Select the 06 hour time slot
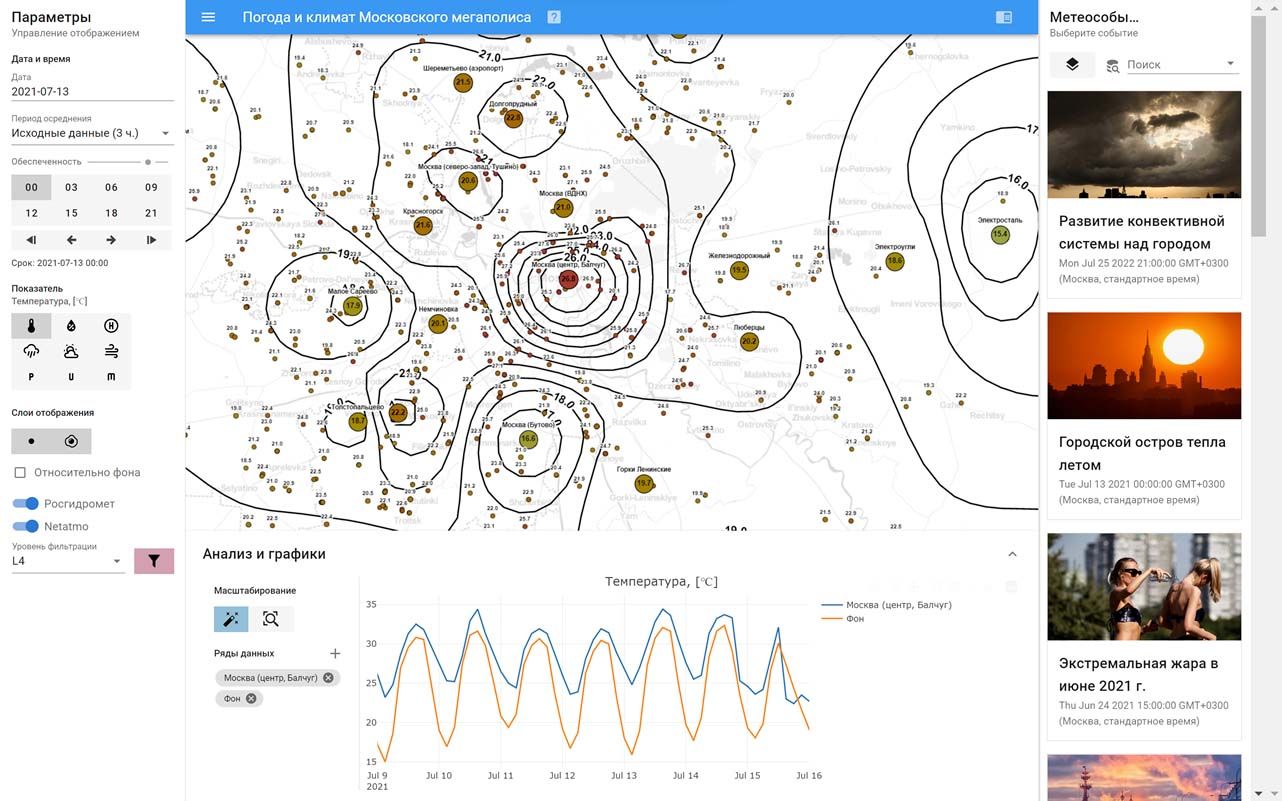The height and width of the screenshot is (801, 1282). pos(111,187)
